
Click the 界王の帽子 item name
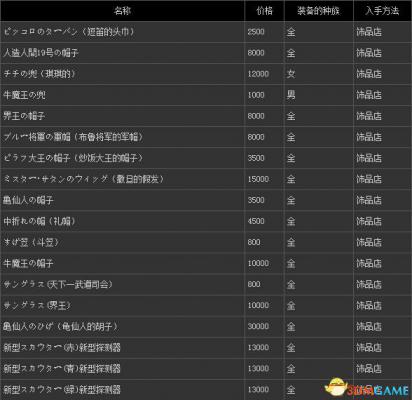24,116
